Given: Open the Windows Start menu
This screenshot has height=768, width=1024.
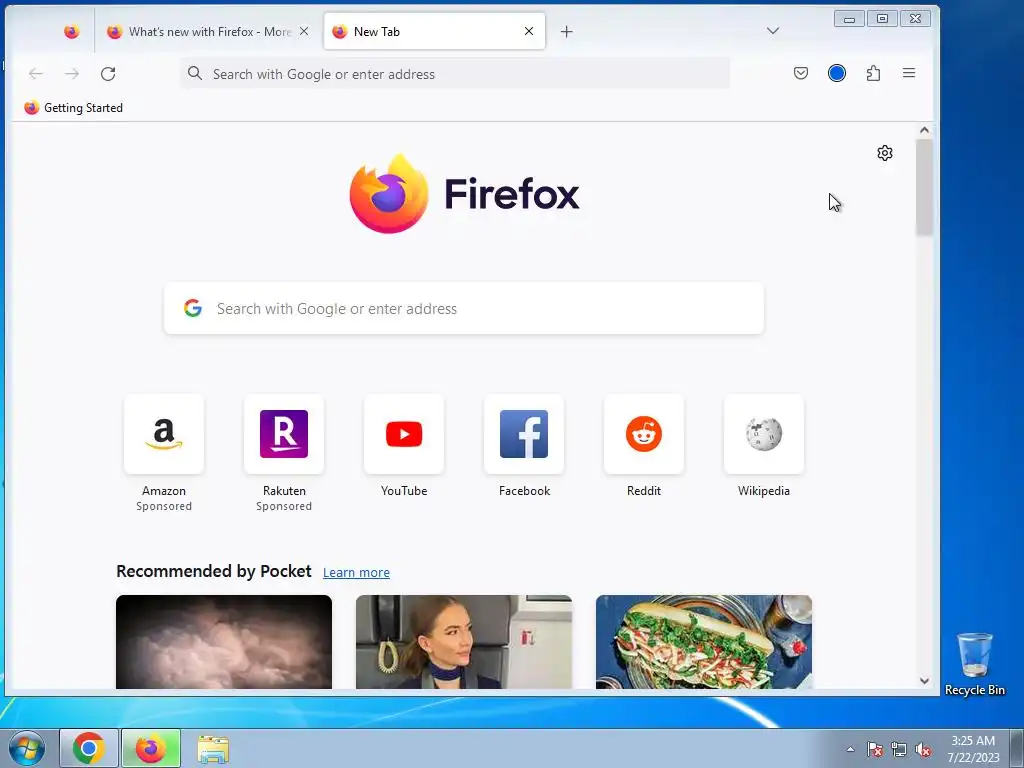Looking at the screenshot, I should click(x=27, y=748).
